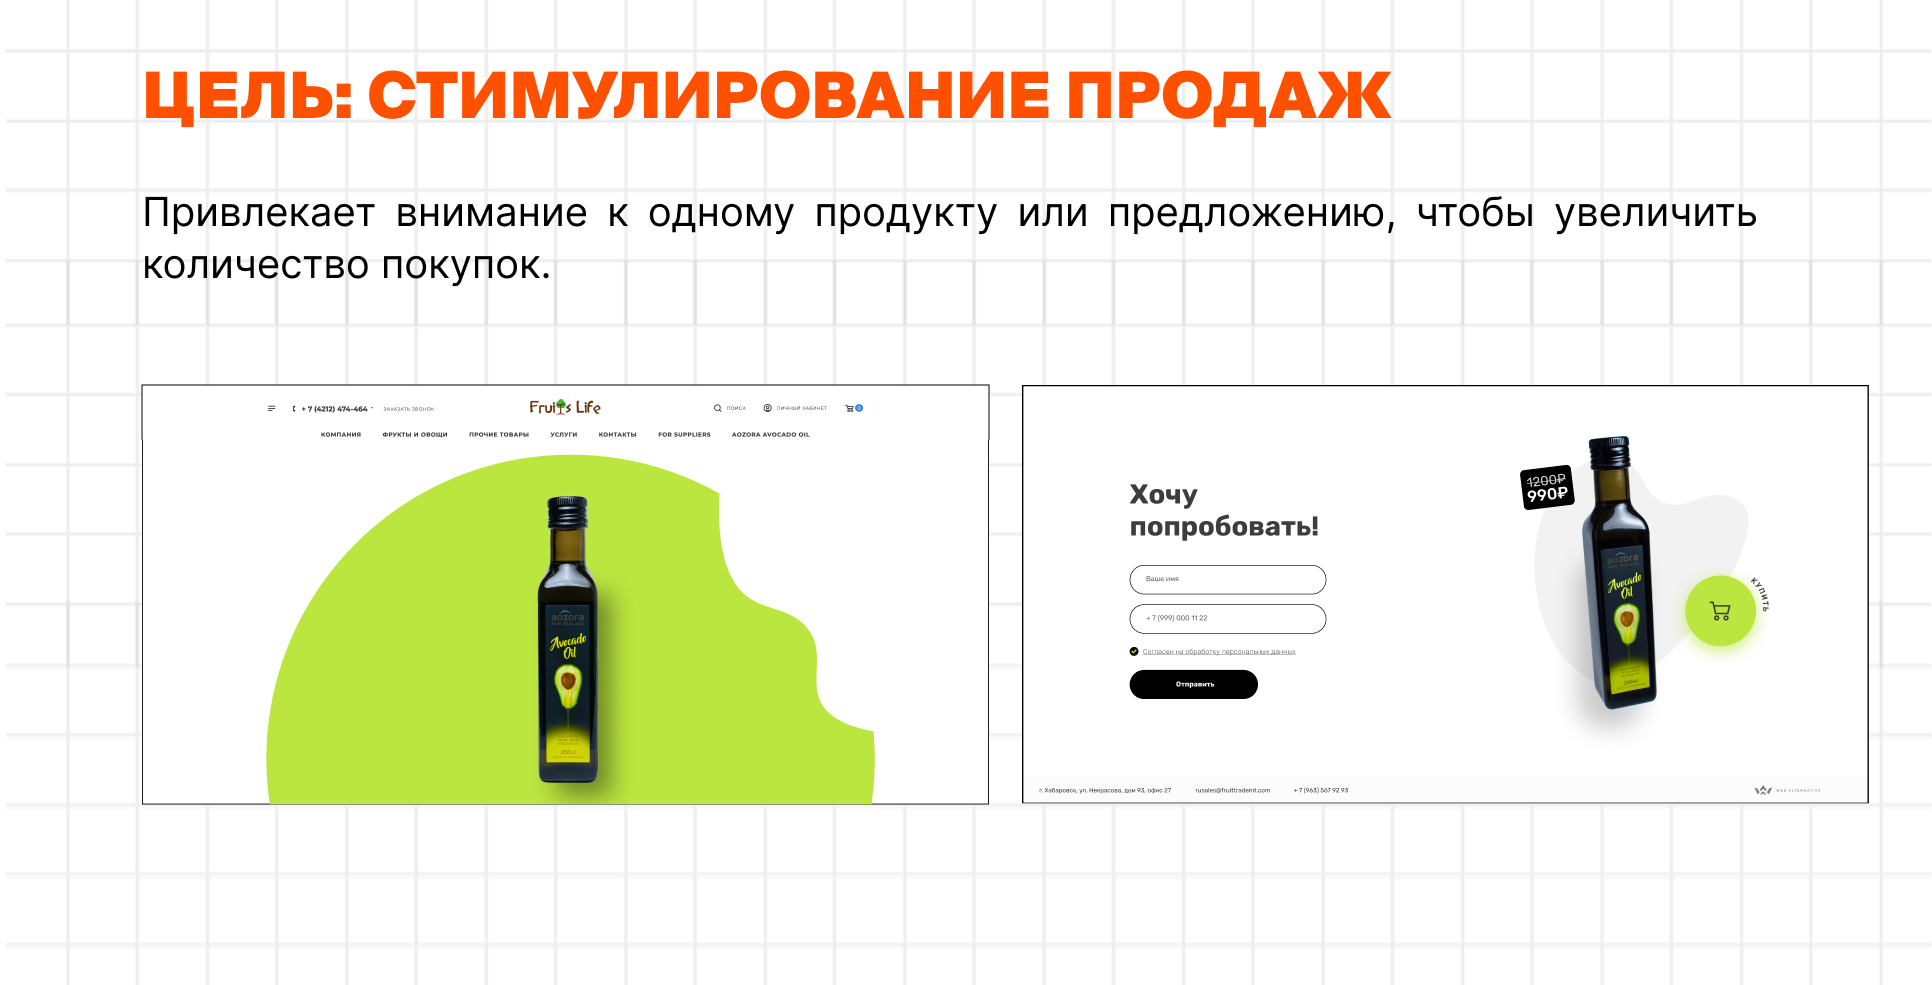1932x985 pixels.
Task: Click the Отправить submit button
Action: [1194, 684]
